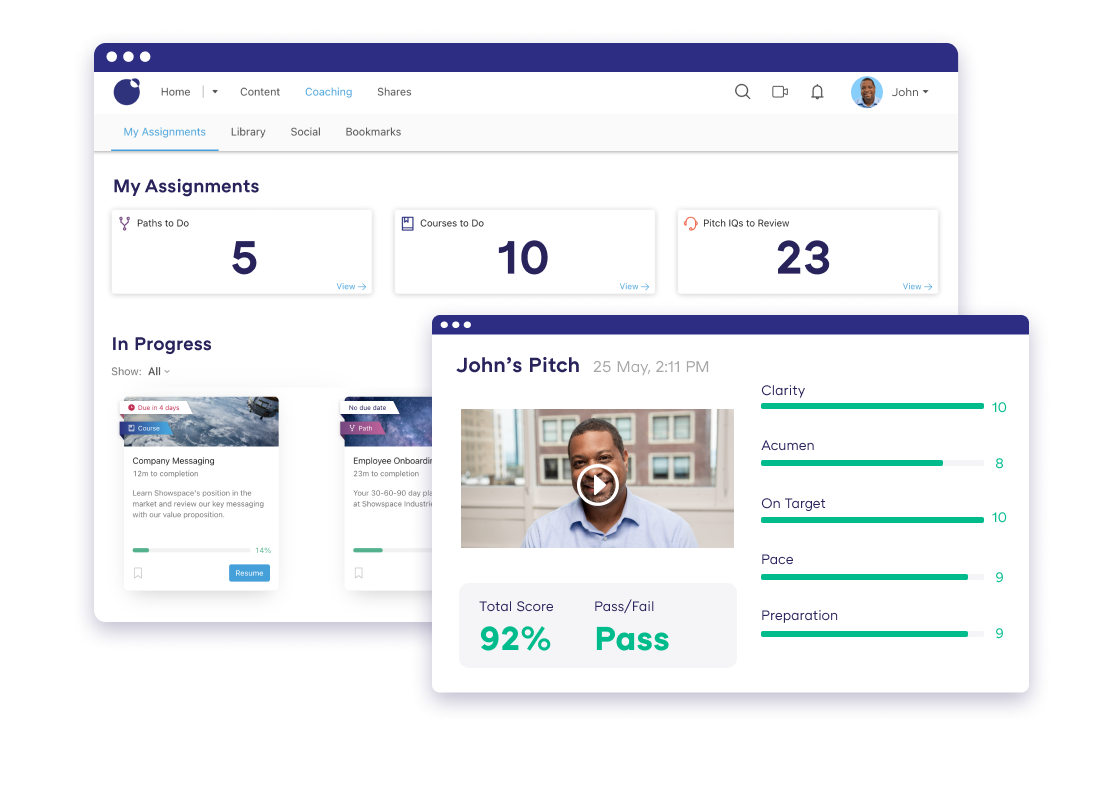Click View link in Pitch IQs to Review
1102x788 pixels.
917,287
